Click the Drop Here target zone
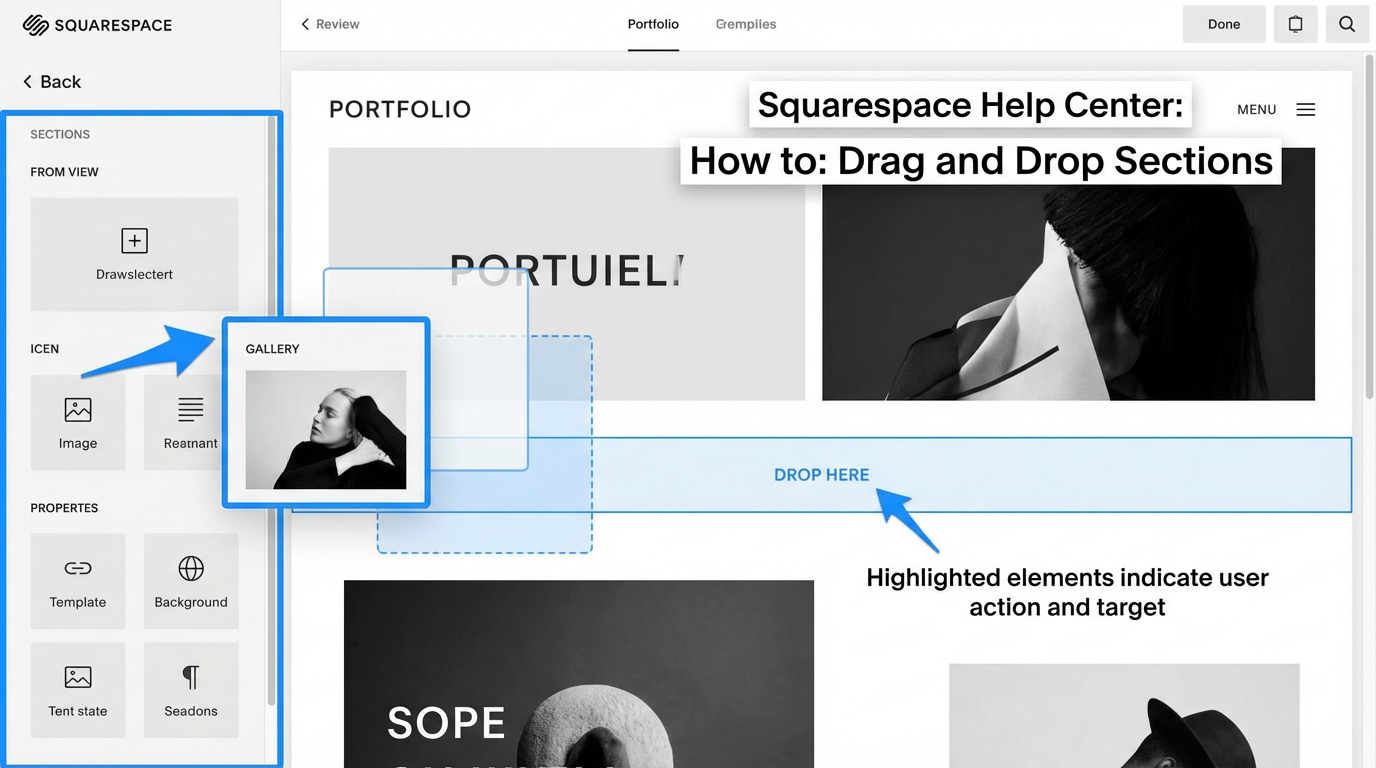 coord(821,474)
